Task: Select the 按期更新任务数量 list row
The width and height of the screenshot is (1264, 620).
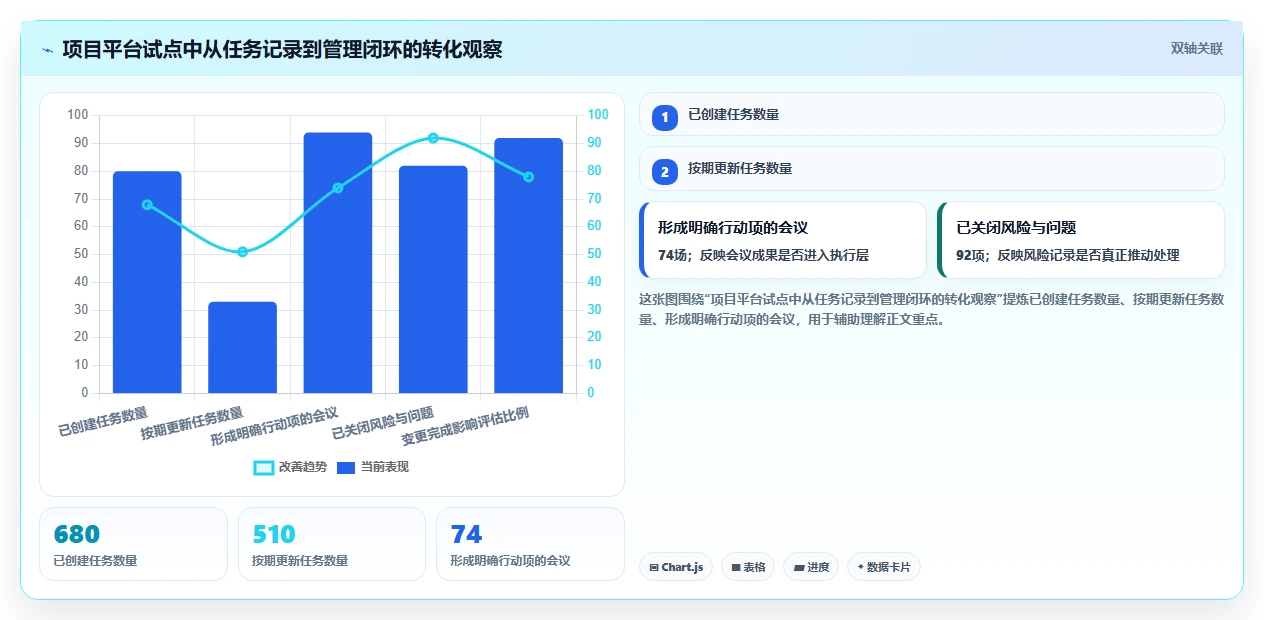Action: tap(931, 168)
